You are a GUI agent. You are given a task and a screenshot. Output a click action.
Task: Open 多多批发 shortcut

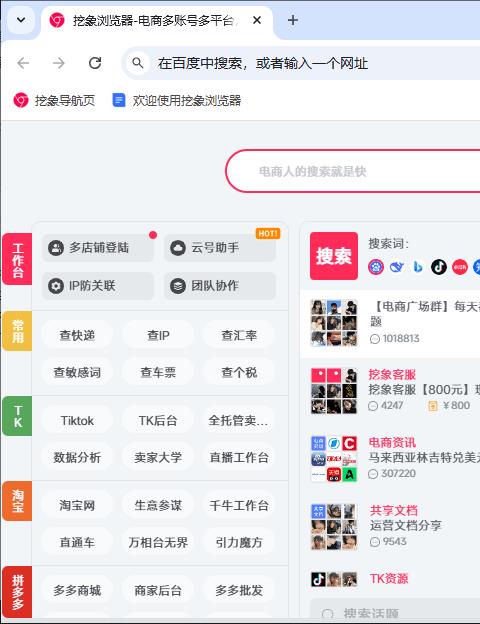tap(239, 590)
